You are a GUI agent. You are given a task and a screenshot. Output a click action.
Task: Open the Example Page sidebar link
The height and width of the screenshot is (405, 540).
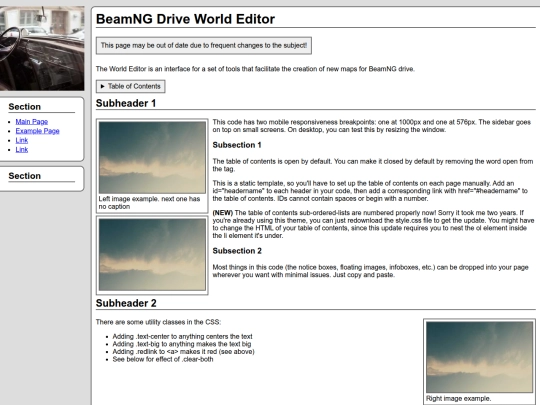[38, 131]
